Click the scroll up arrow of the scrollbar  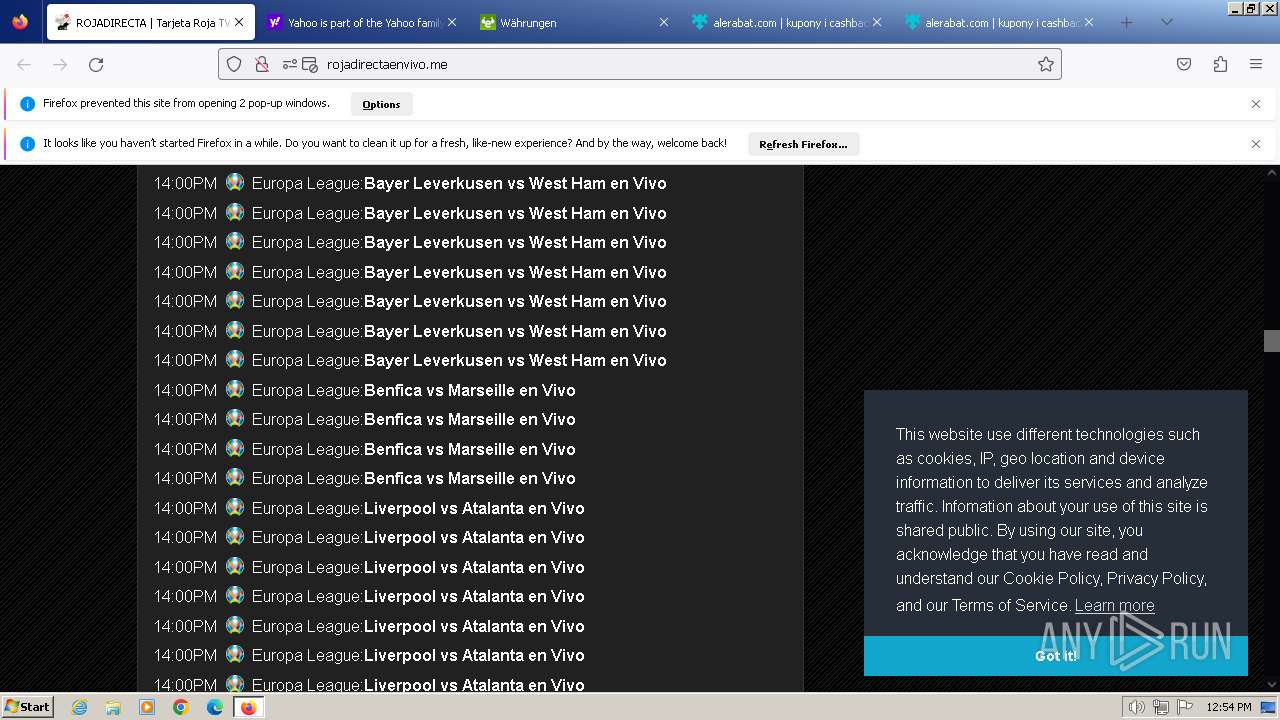click(1272, 173)
